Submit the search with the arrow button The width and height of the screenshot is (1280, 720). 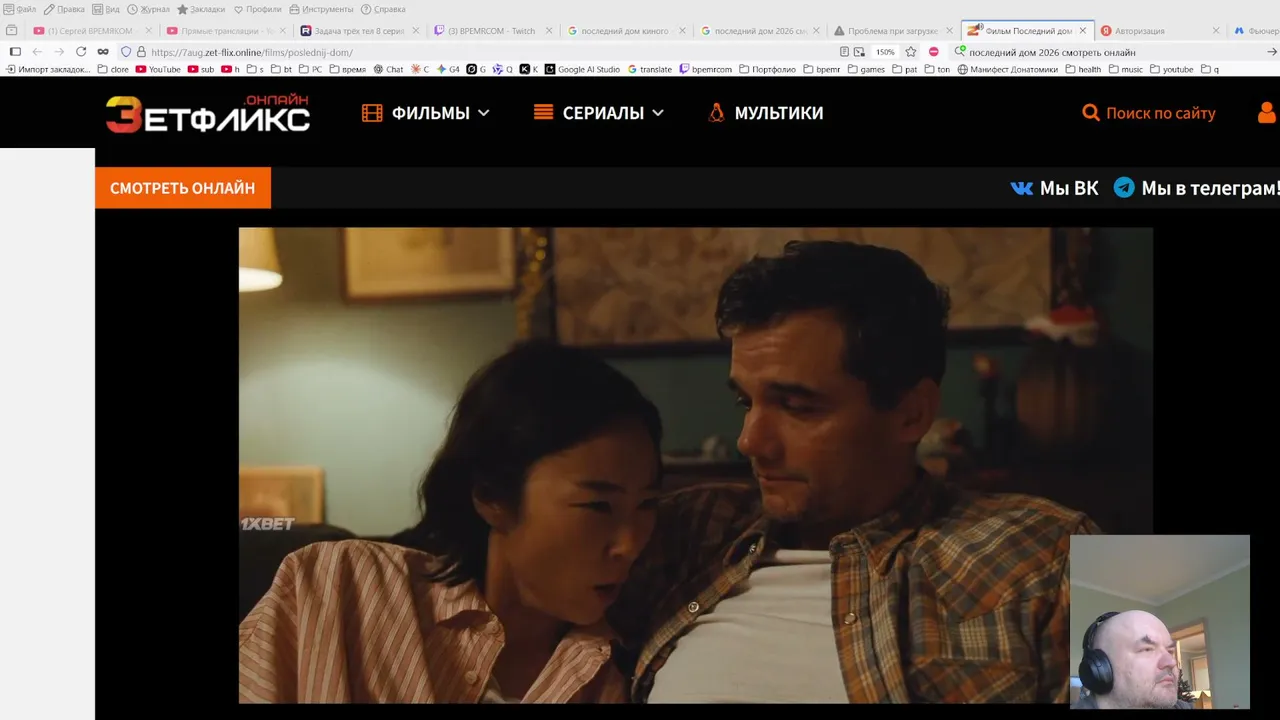pyautogui.click(x=1272, y=52)
